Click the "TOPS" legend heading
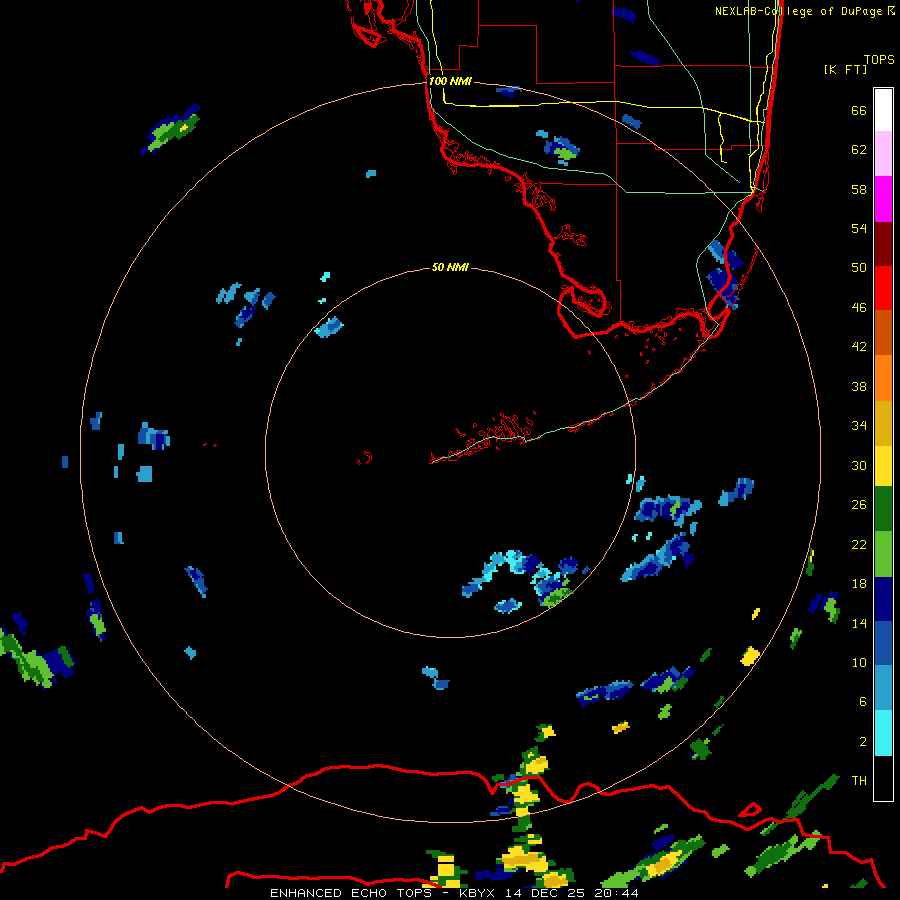Screen dimensions: 900x900 [x=879, y=60]
